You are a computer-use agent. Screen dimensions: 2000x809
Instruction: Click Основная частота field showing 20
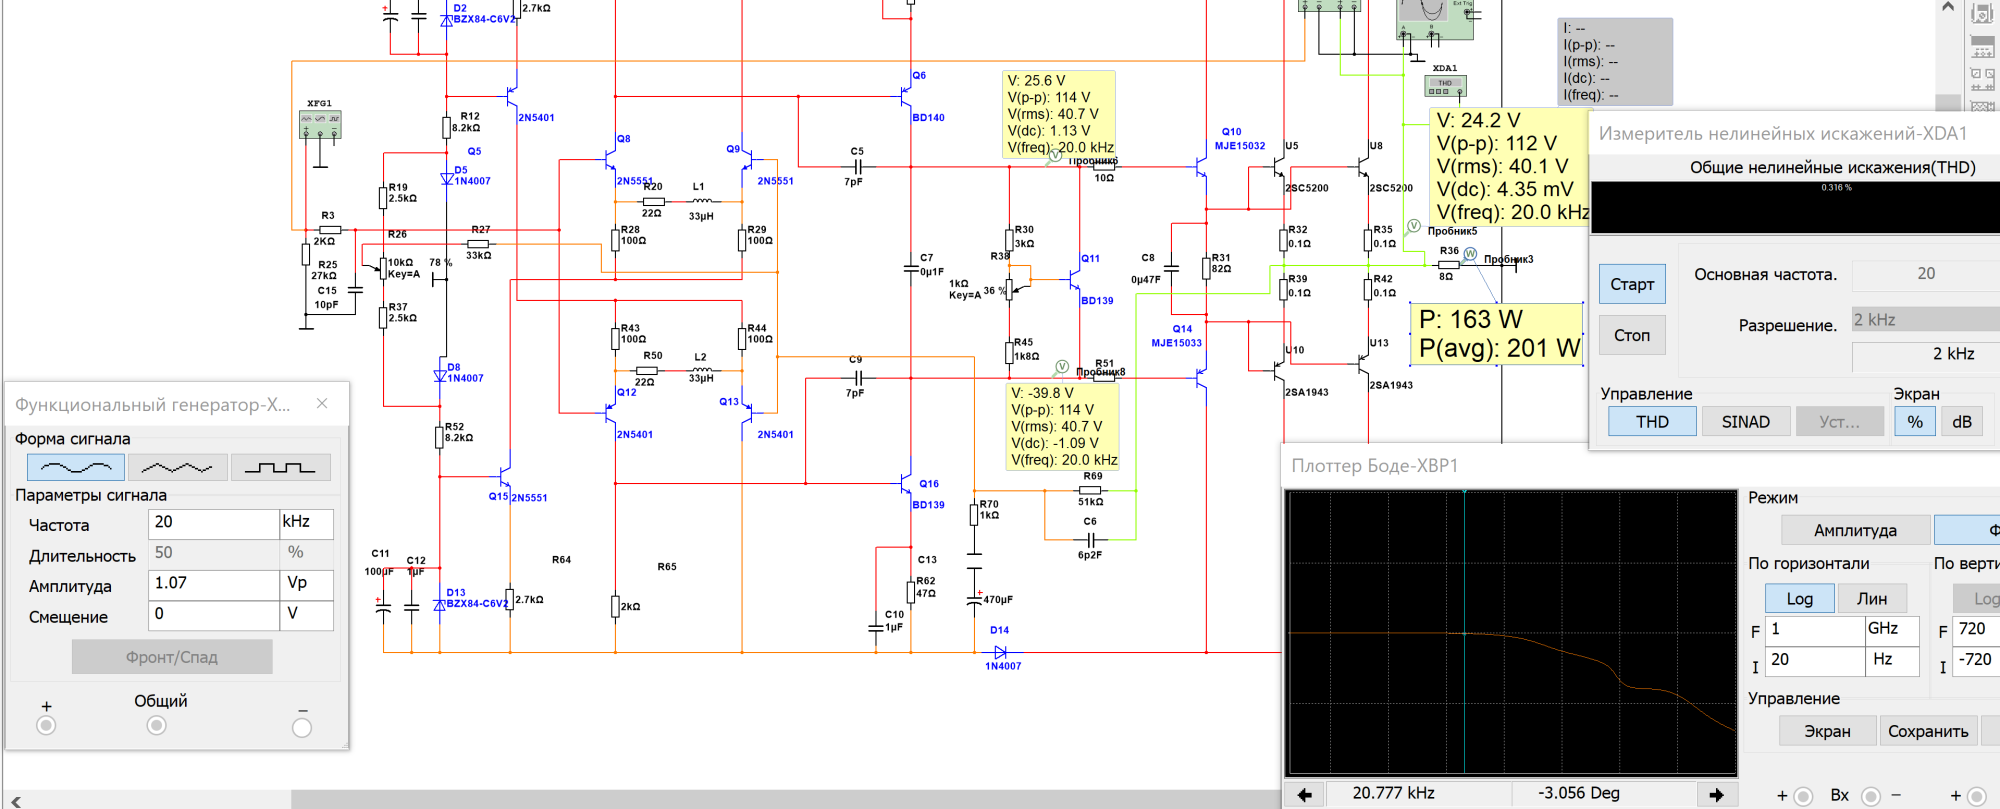pyautogui.click(x=1926, y=274)
